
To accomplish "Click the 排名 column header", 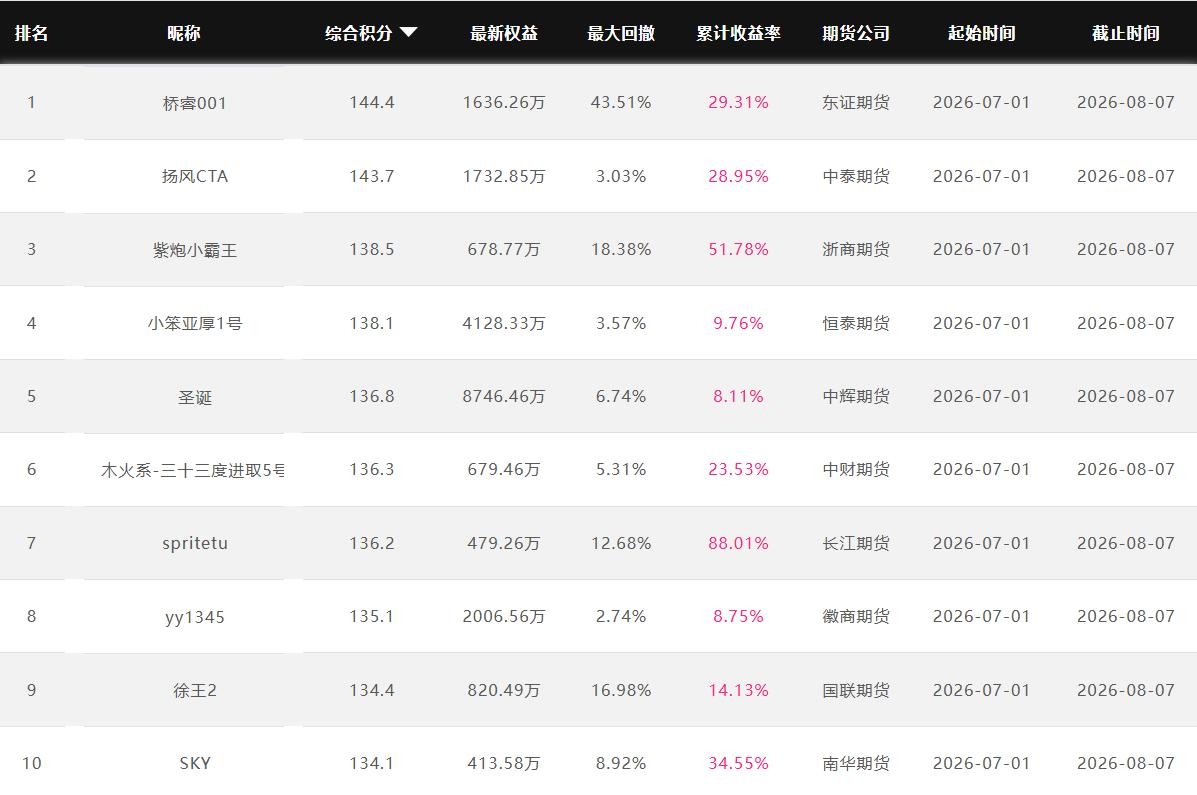I will point(31,33).
